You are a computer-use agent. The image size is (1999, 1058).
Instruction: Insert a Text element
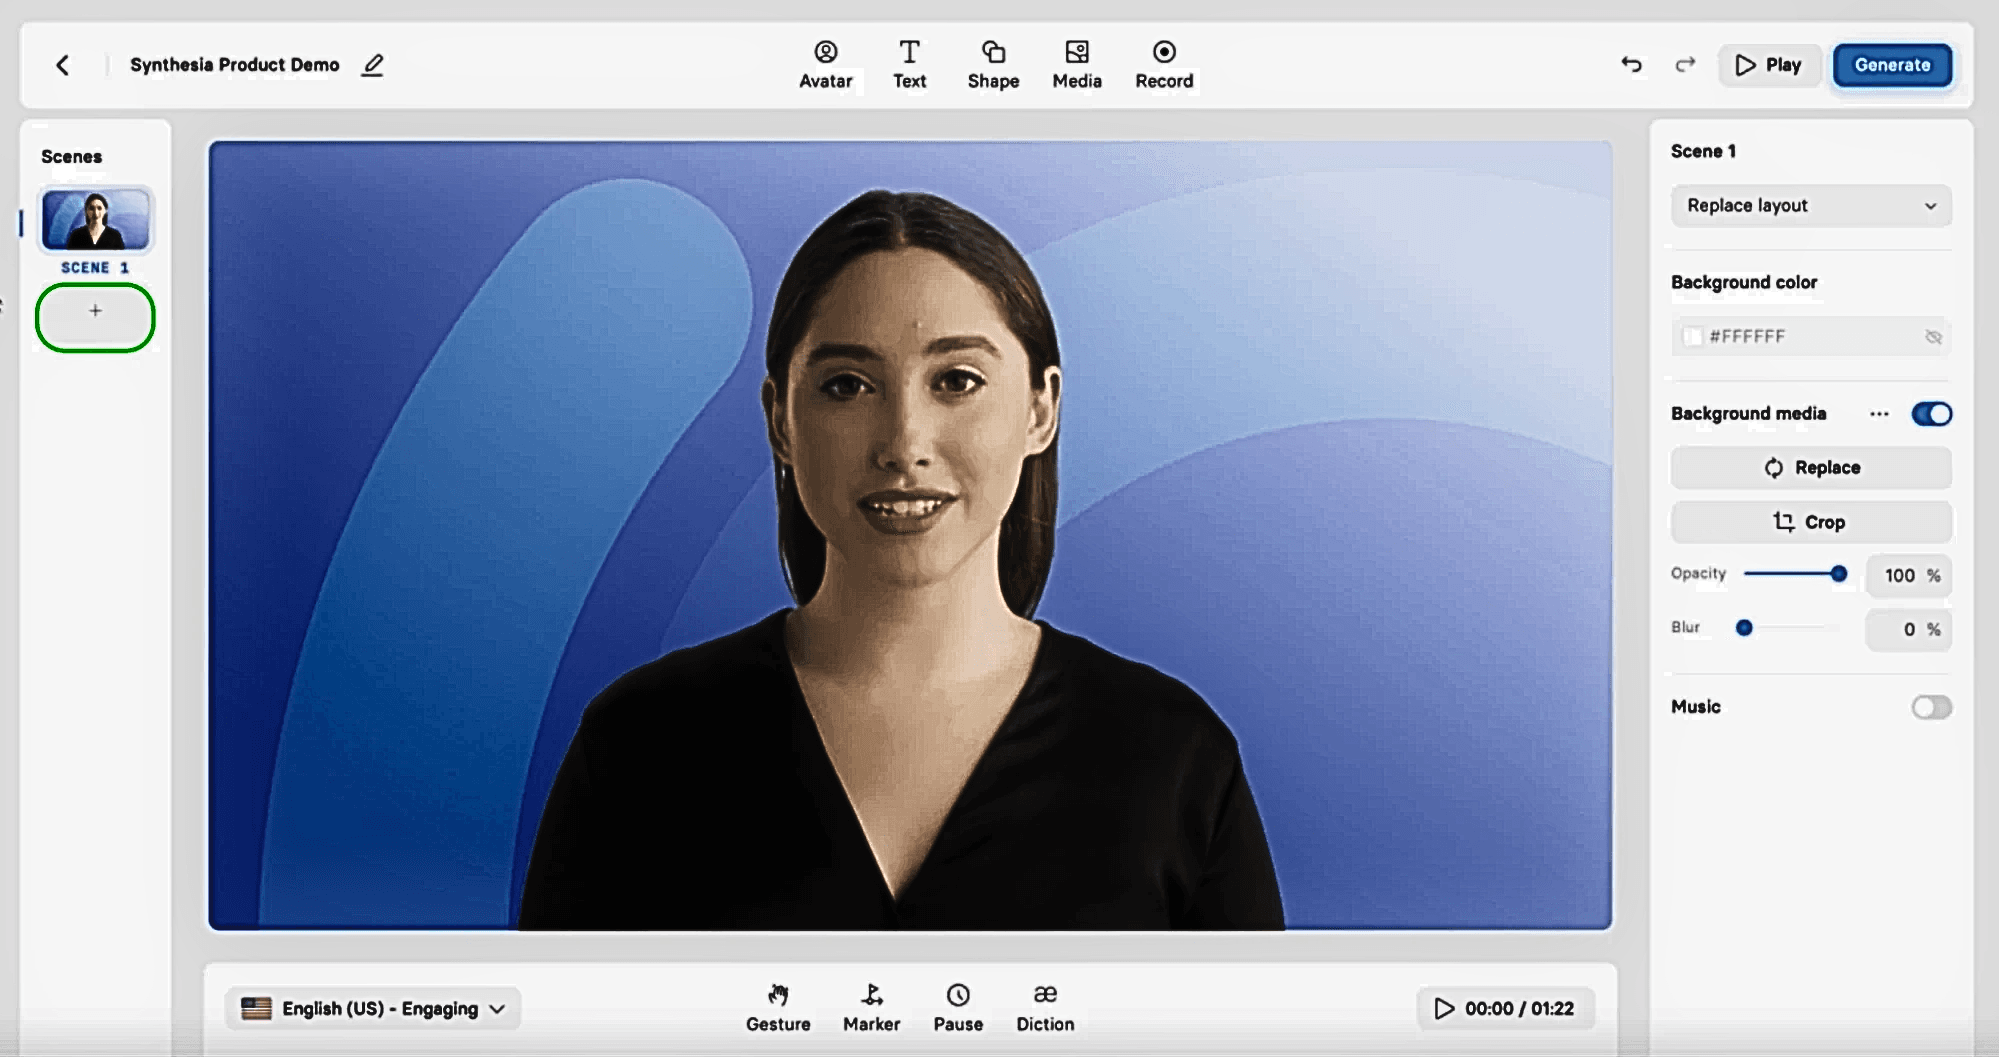[x=909, y=65]
